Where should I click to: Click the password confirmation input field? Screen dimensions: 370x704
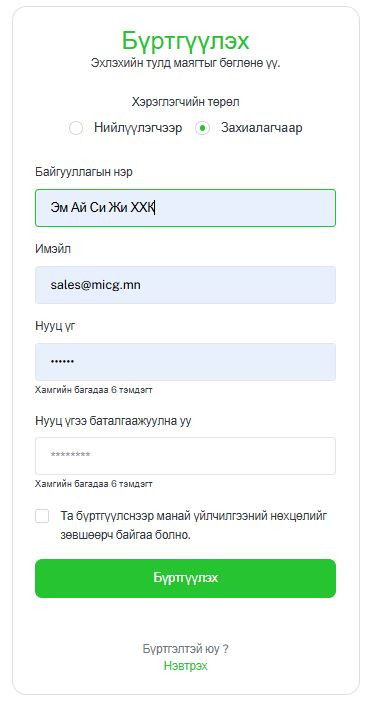click(185, 456)
